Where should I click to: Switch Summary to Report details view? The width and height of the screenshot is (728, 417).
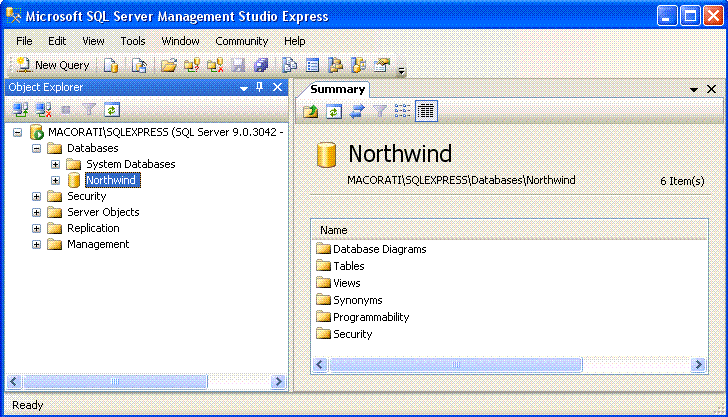click(426, 111)
